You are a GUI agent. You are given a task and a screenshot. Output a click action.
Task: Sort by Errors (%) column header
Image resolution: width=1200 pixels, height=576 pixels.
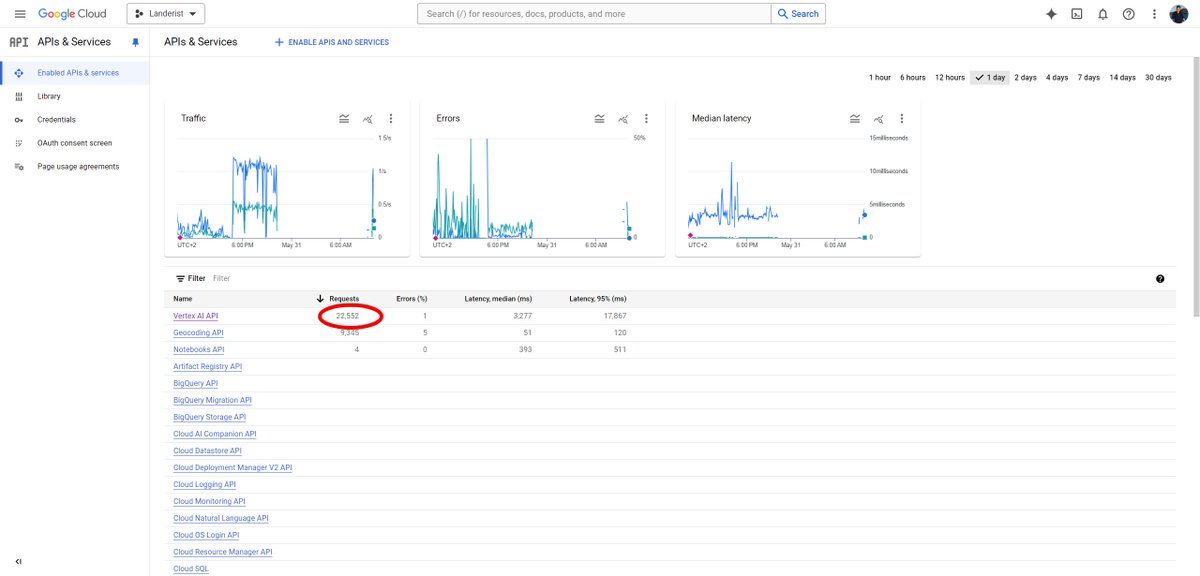(412, 299)
